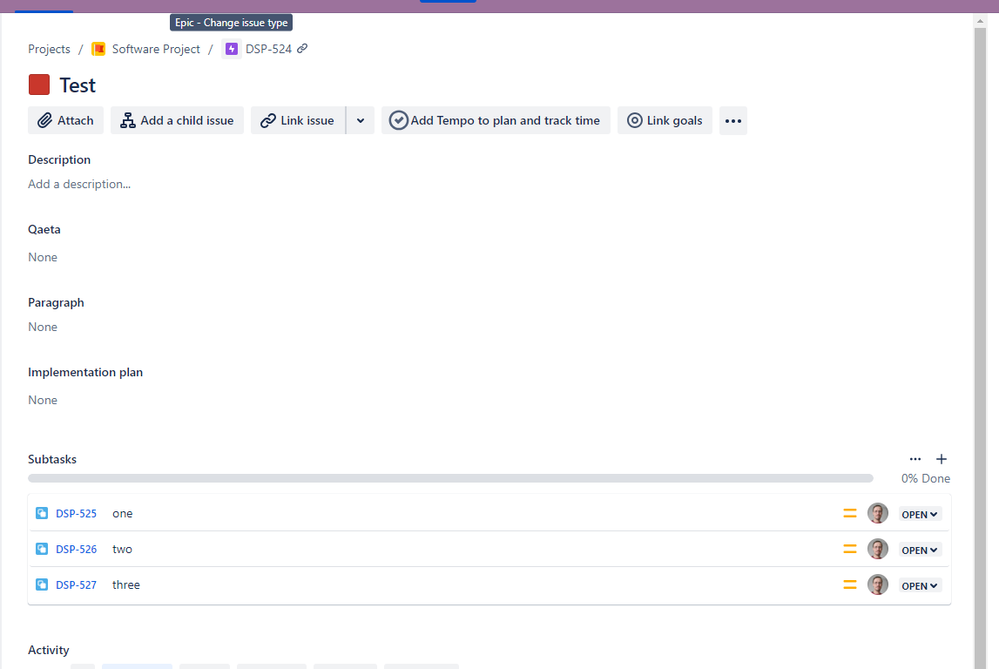Click the copy link icon beside DSP-524
The image size is (999, 669).
tap(302, 48)
